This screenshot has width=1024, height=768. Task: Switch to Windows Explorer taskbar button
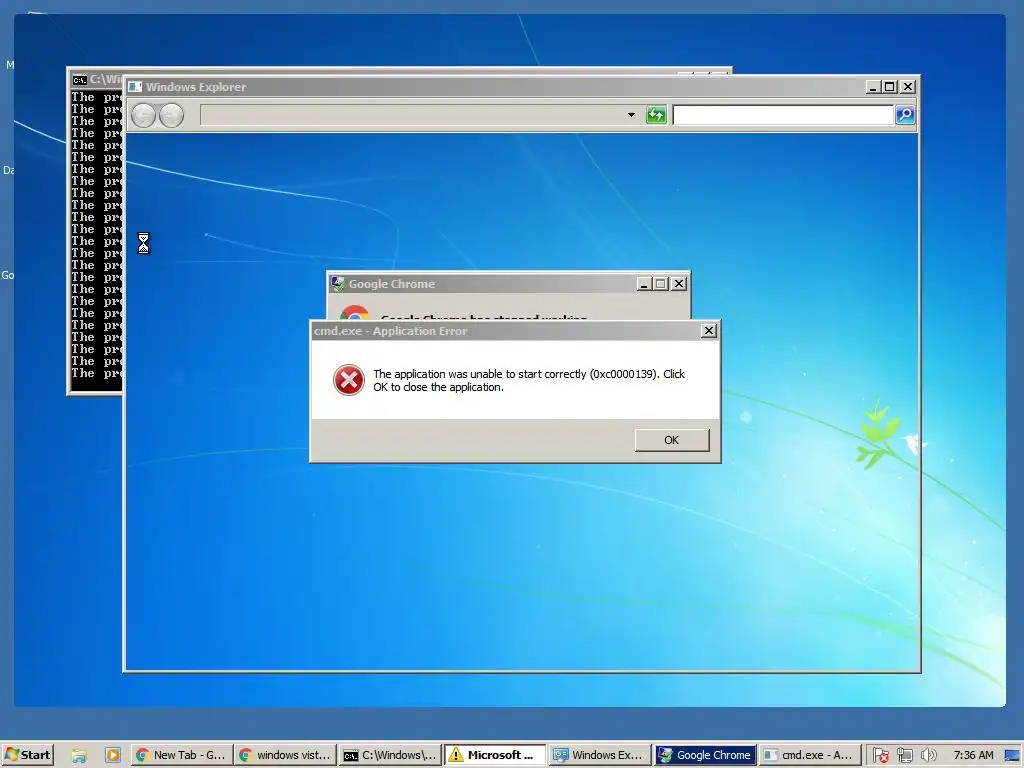[x=600, y=755]
